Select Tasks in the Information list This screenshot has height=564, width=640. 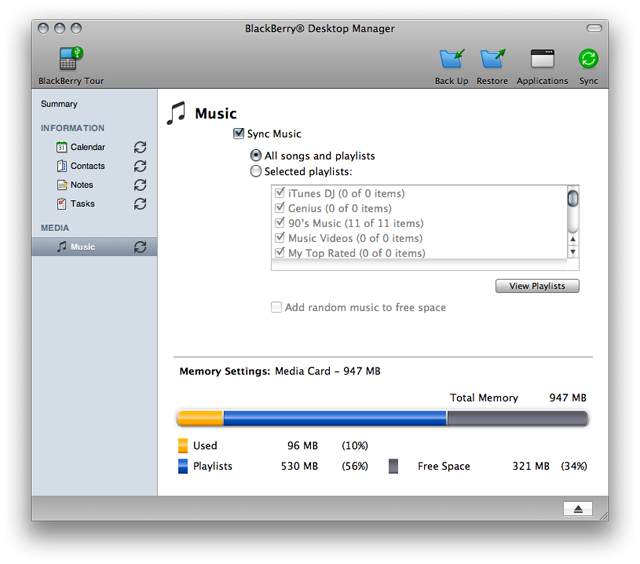click(82, 204)
